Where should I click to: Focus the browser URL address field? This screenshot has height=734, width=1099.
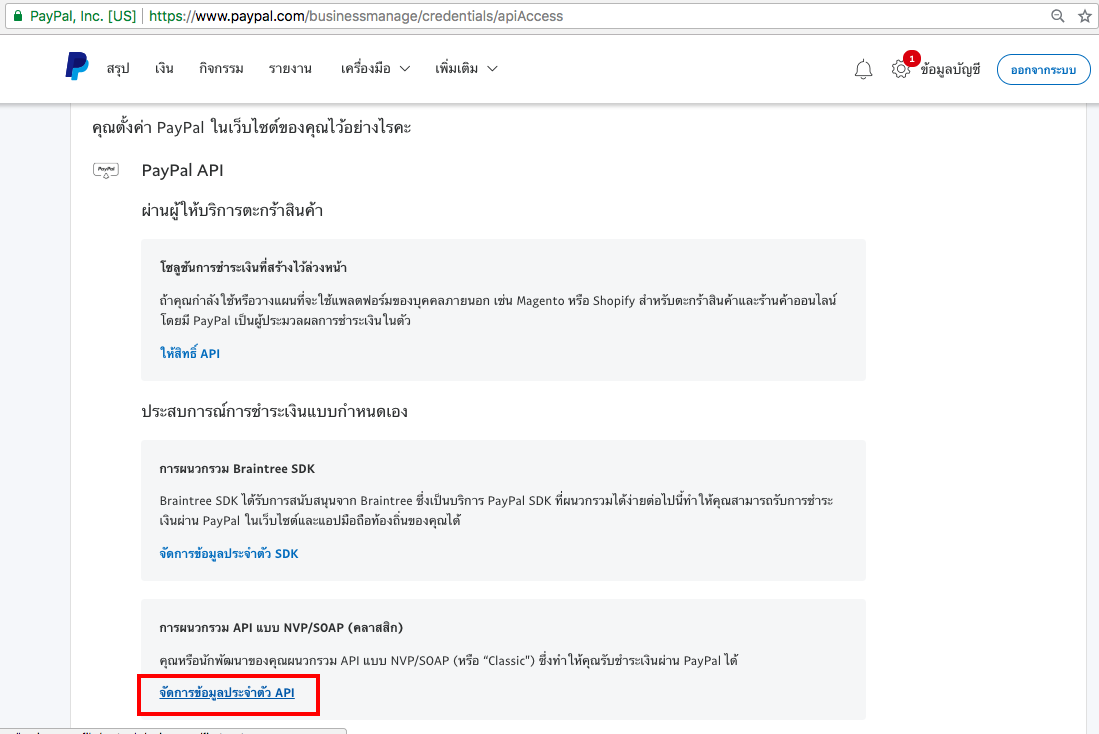pyautogui.click(x=600, y=16)
